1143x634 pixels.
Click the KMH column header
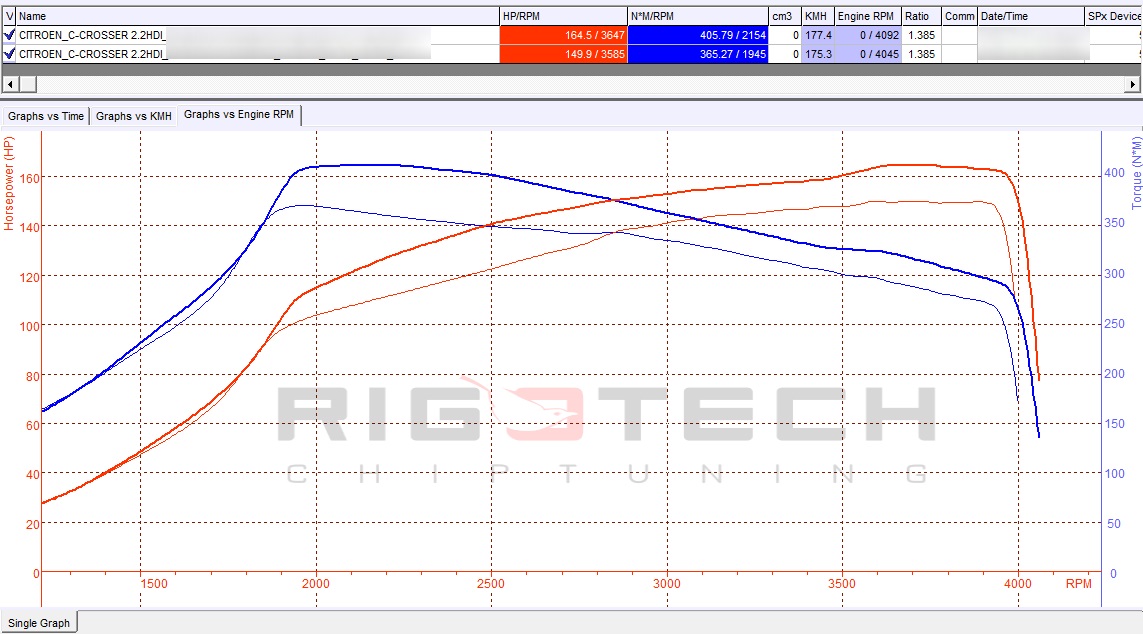pos(818,16)
